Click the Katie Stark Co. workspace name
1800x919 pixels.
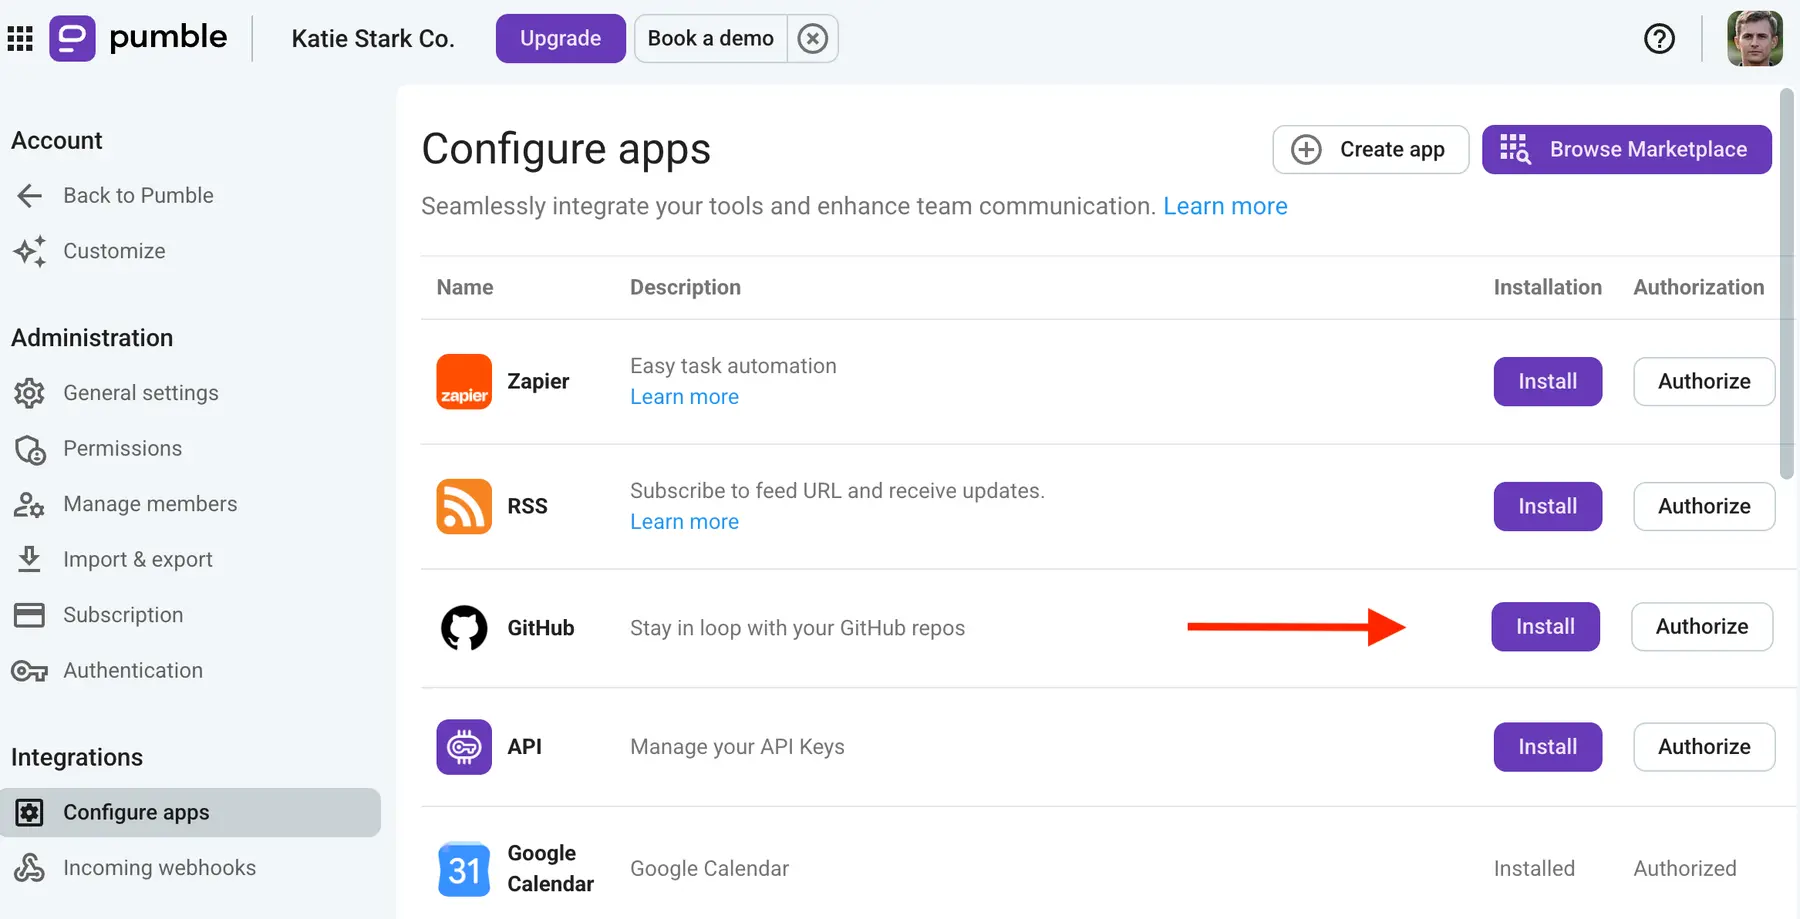pos(373,39)
